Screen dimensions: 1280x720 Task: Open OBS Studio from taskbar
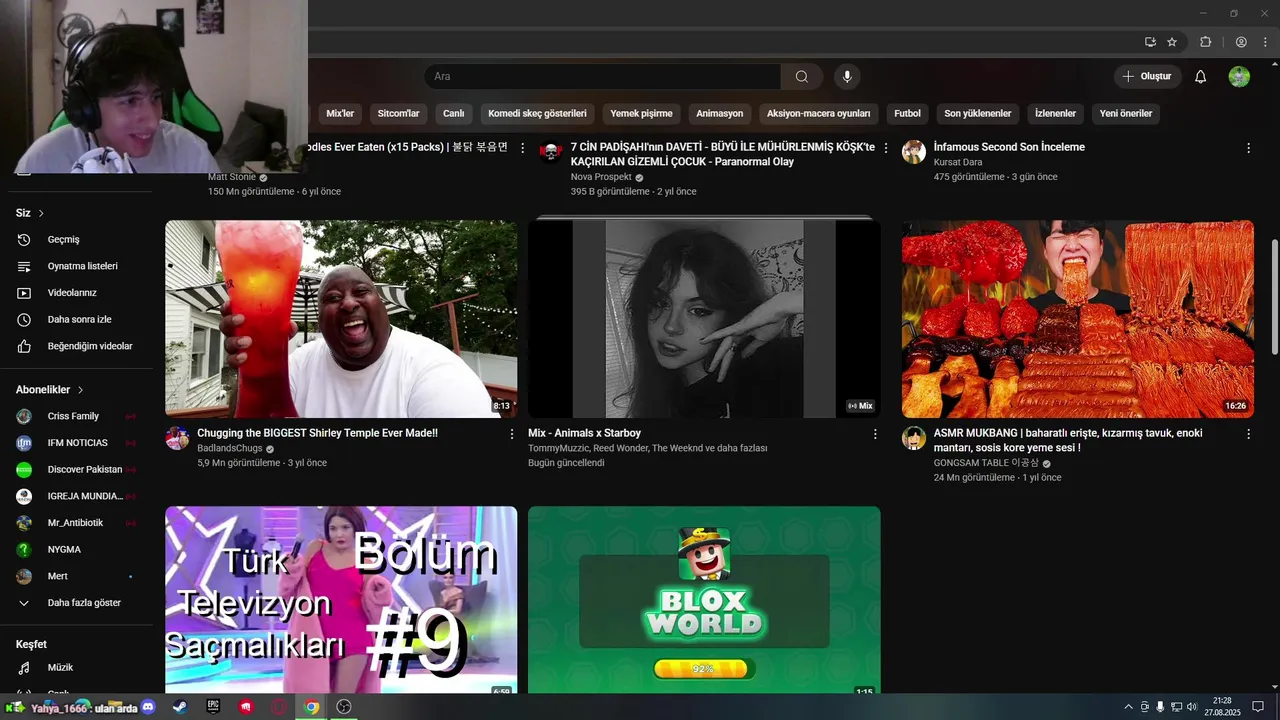click(344, 706)
